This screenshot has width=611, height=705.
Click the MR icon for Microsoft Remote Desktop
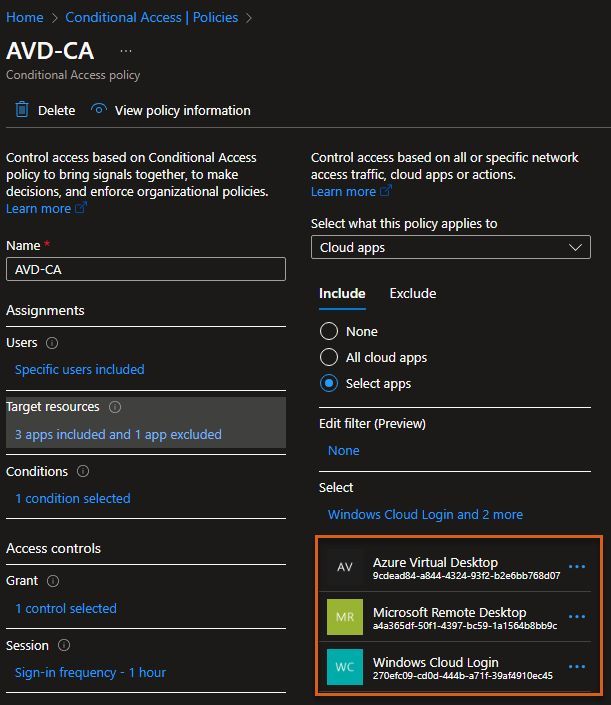pyautogui.click(x=345, y=617)
